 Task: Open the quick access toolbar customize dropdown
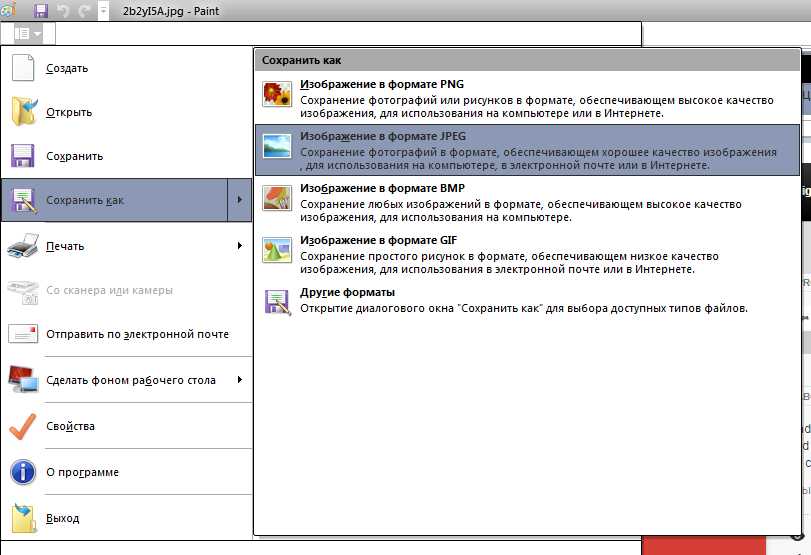[103, 10]
